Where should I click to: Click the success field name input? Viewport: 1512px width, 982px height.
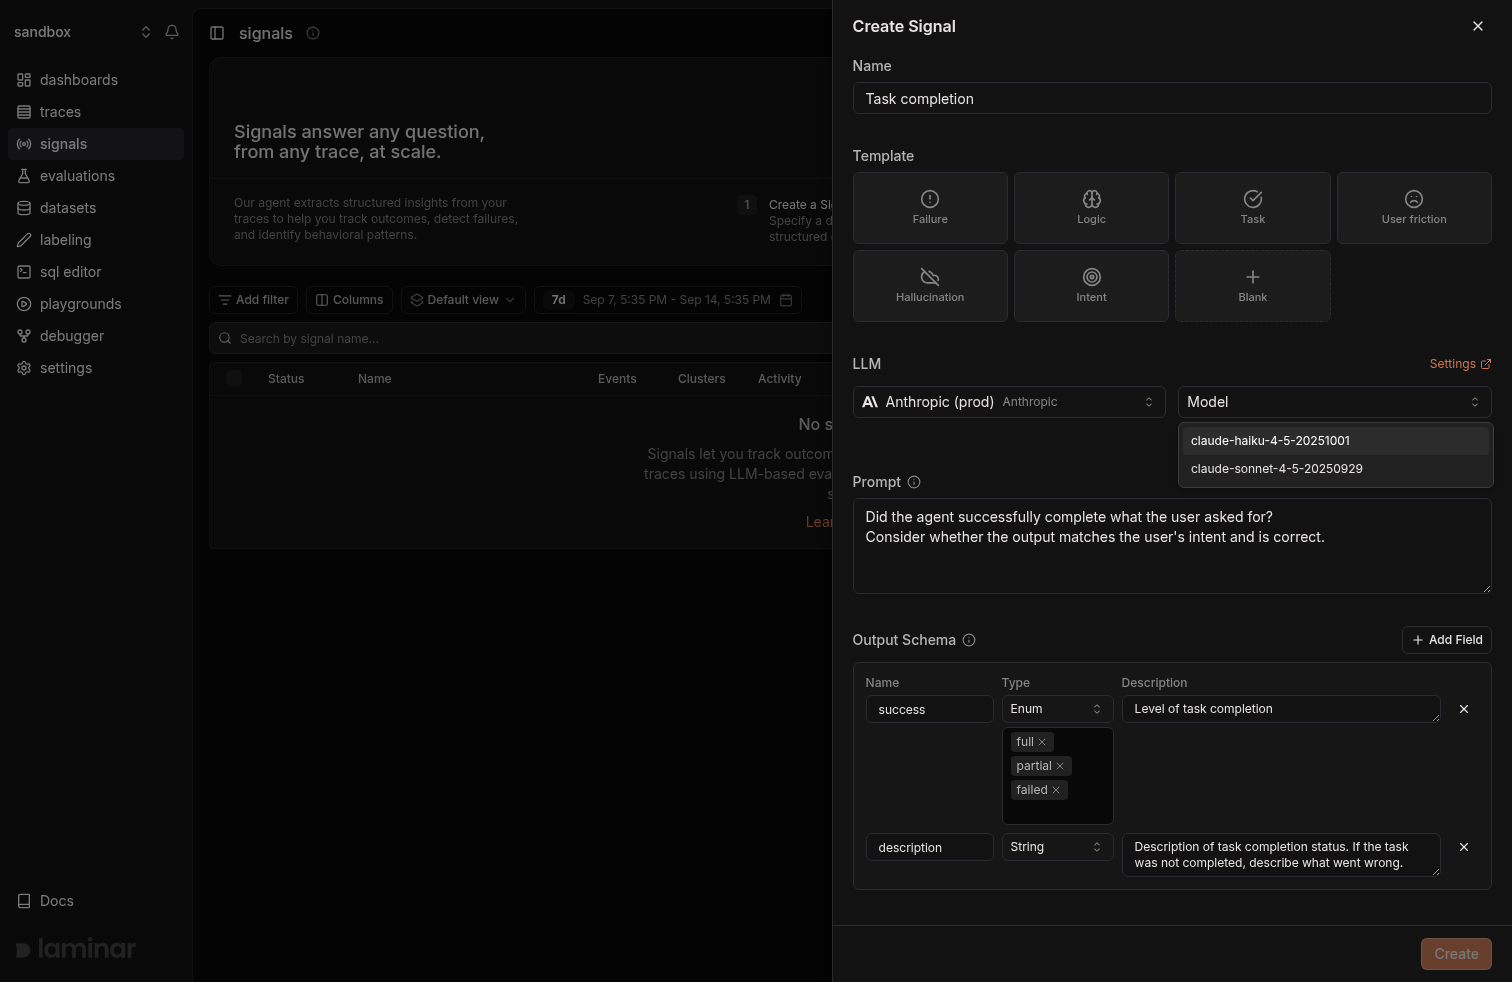point(929,709)
